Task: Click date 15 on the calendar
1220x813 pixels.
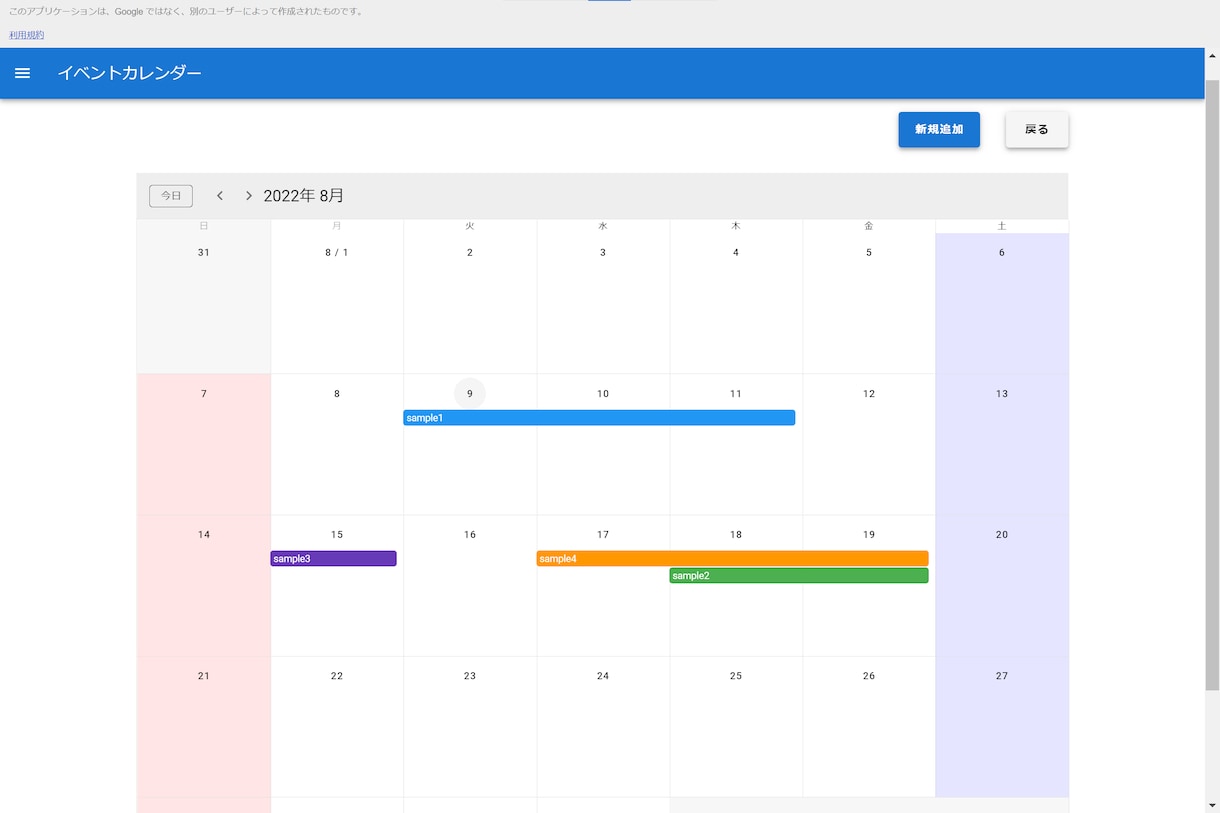Action: [x=337, y=535]
